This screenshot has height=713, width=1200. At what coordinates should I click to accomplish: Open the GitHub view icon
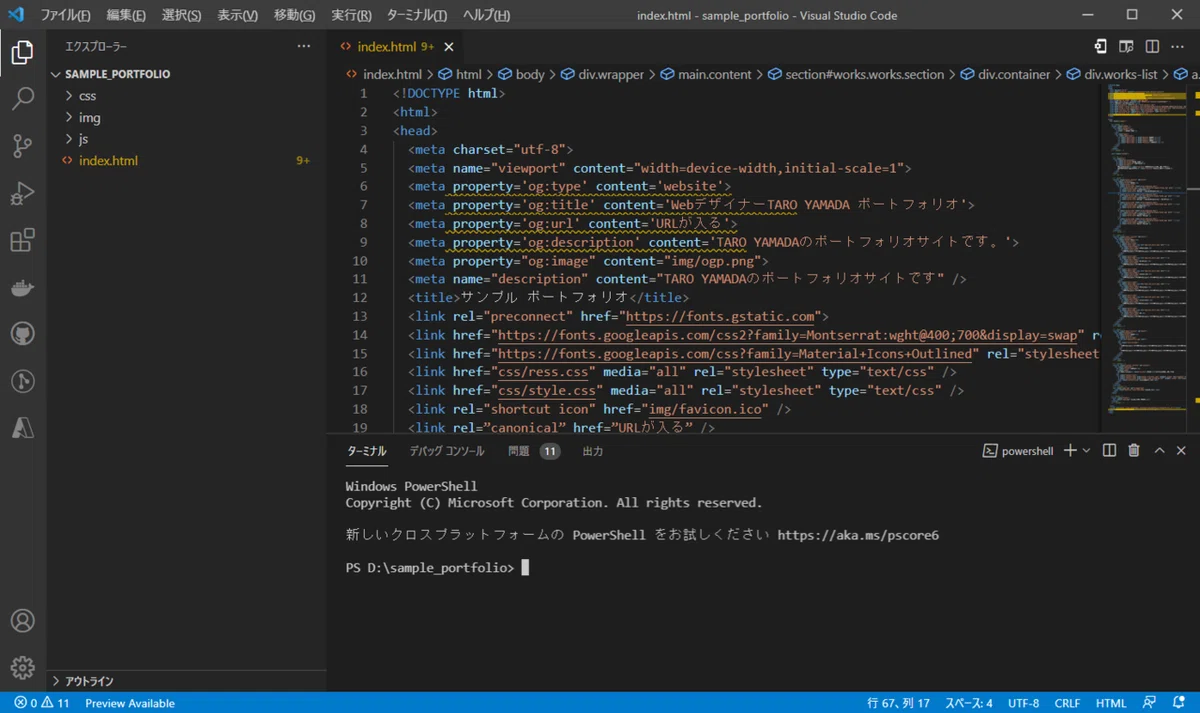pos(23,334)
